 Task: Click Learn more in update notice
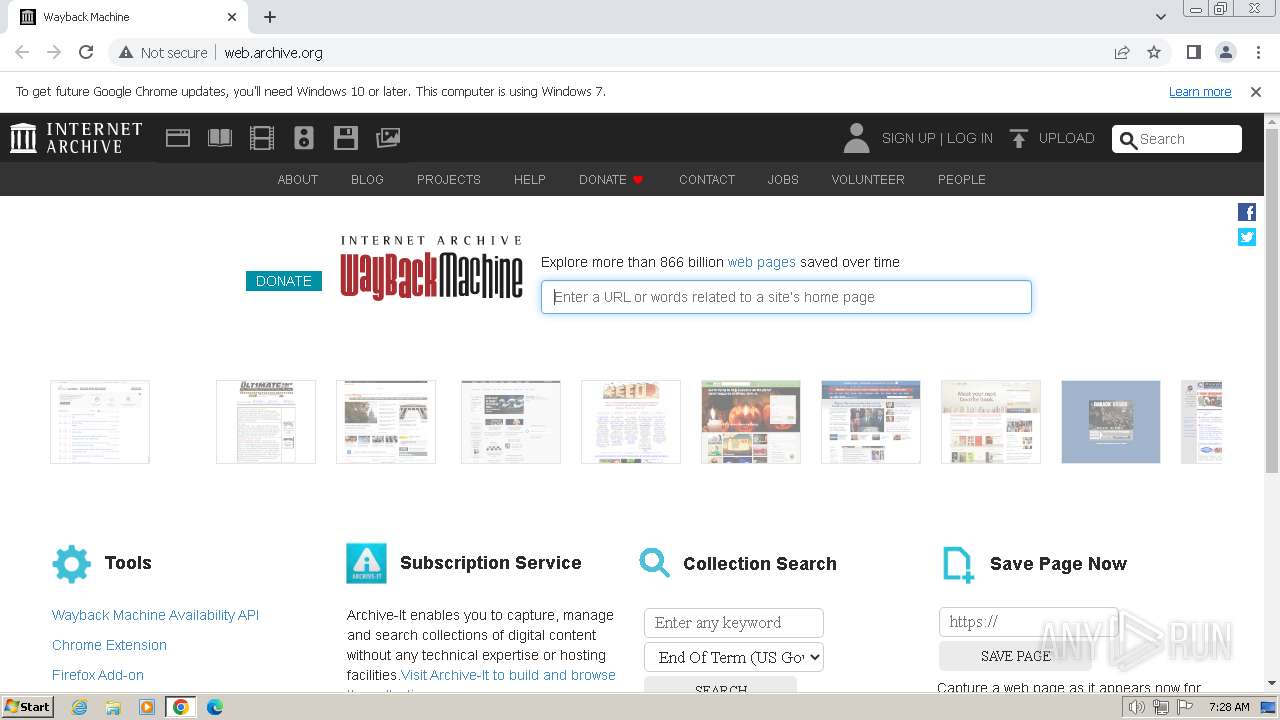(x=1200, y=91)
